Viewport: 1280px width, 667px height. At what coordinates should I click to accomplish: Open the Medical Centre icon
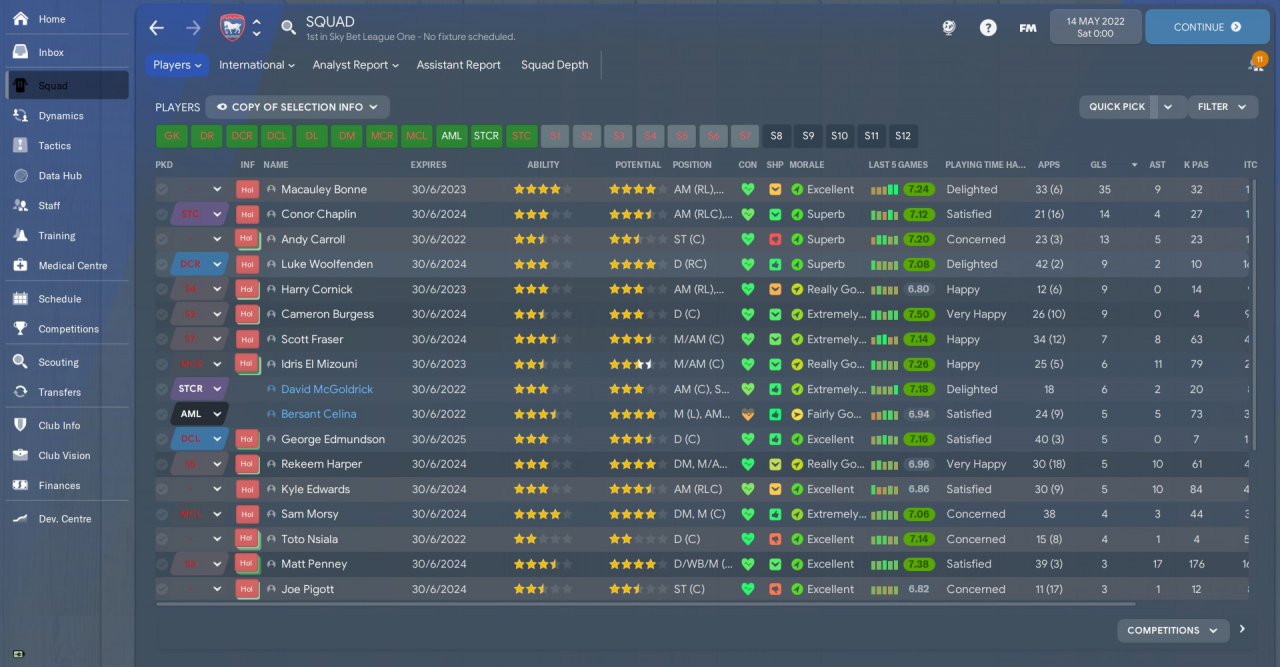[x=20, y=266]
